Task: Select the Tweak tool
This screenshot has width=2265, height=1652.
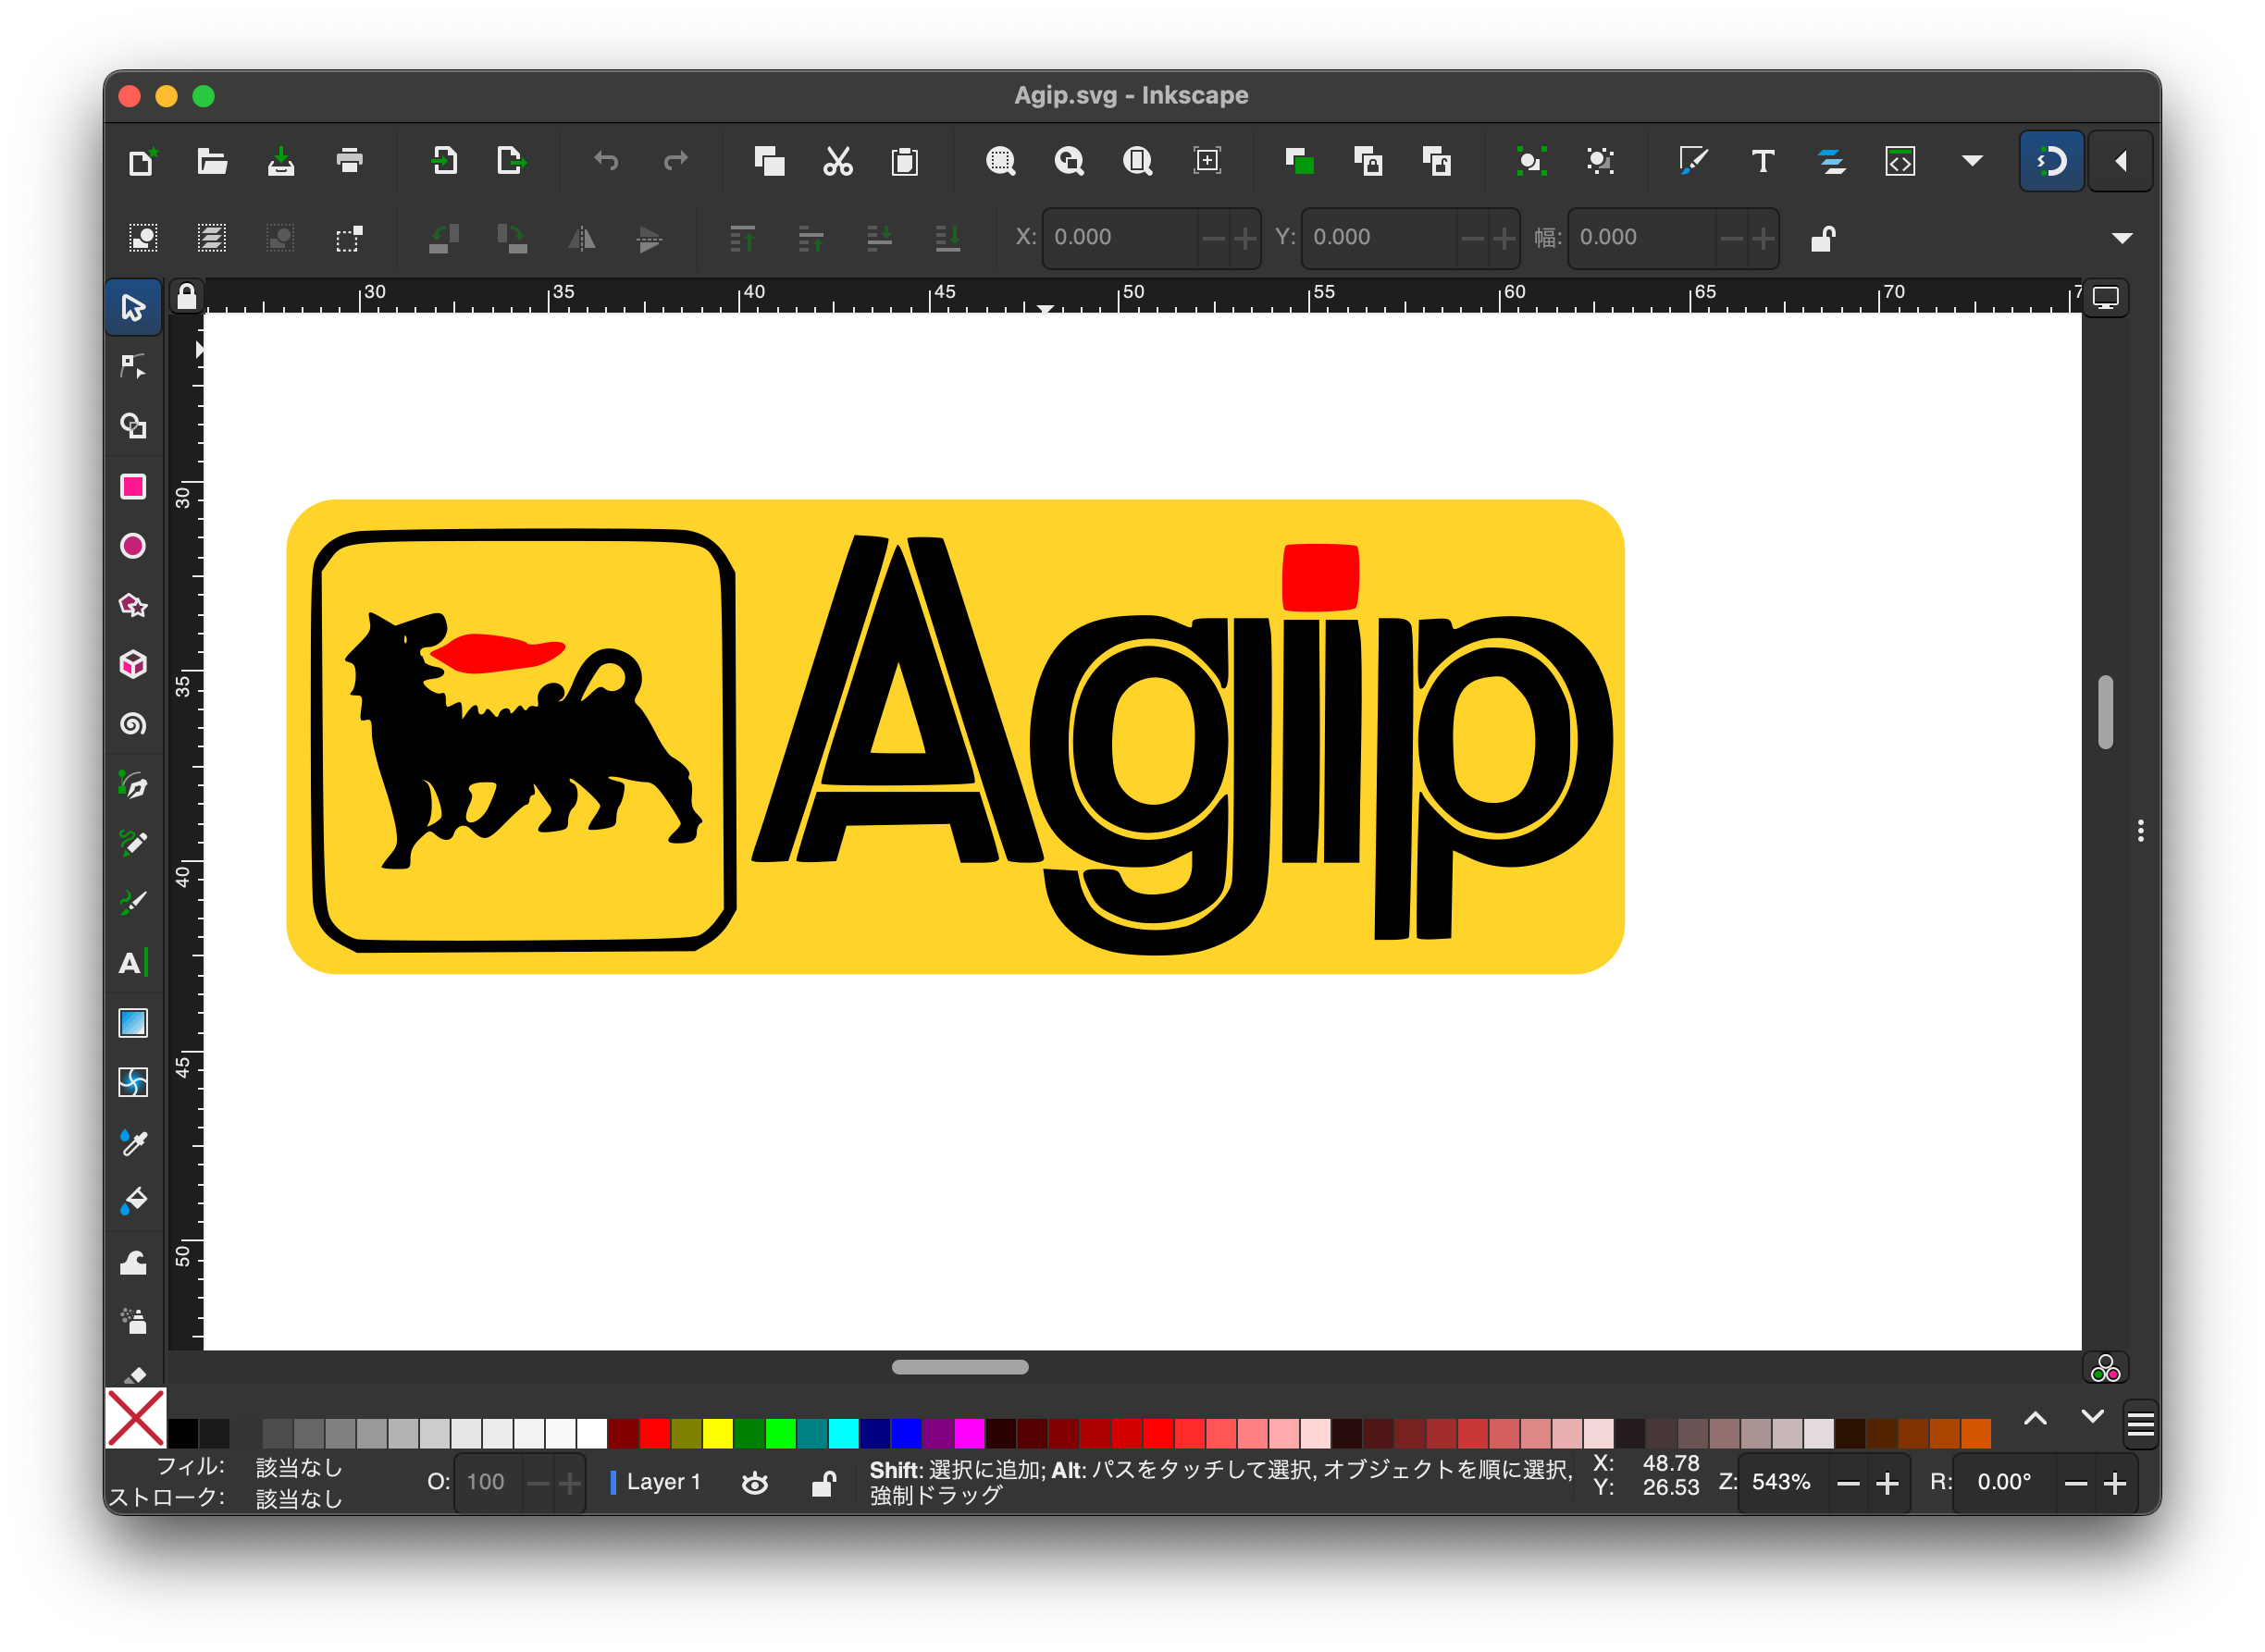Action: click(133, 1262)
